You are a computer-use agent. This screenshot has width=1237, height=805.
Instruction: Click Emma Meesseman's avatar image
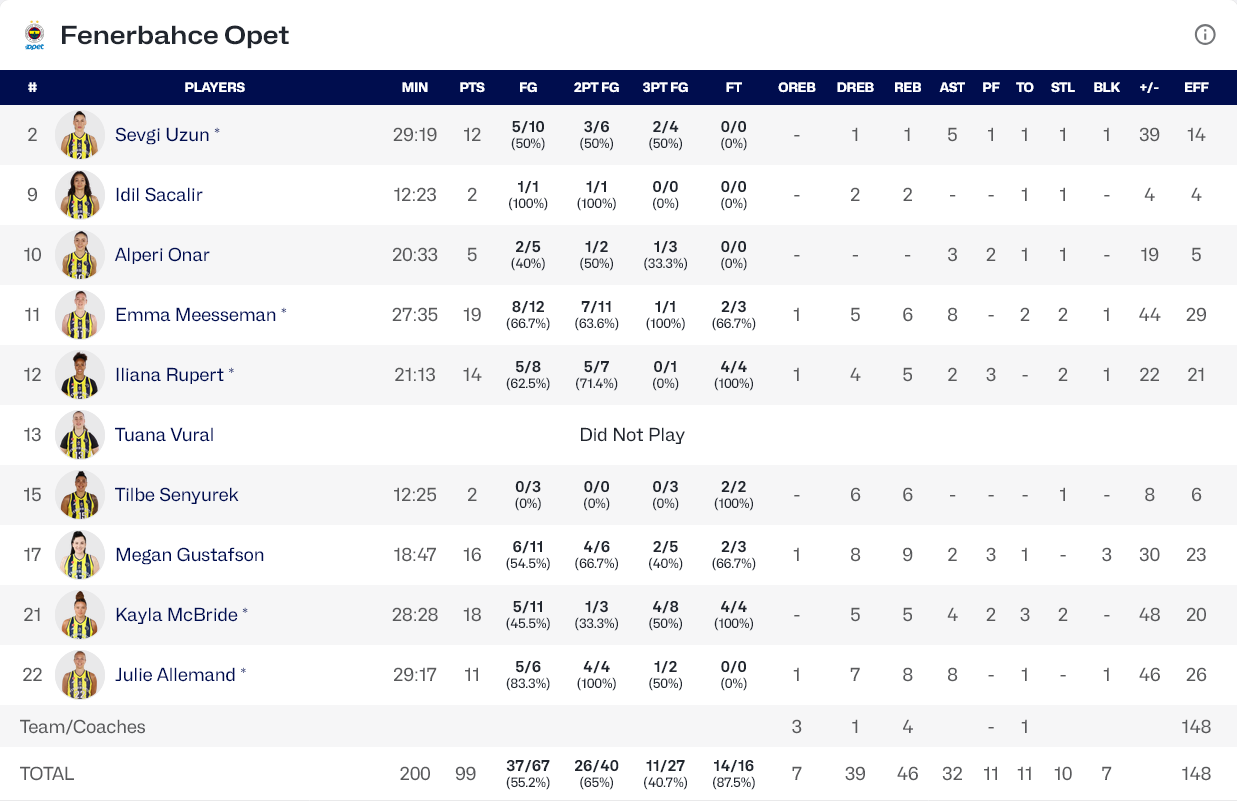pyautogui.click(x=80, y=315)
